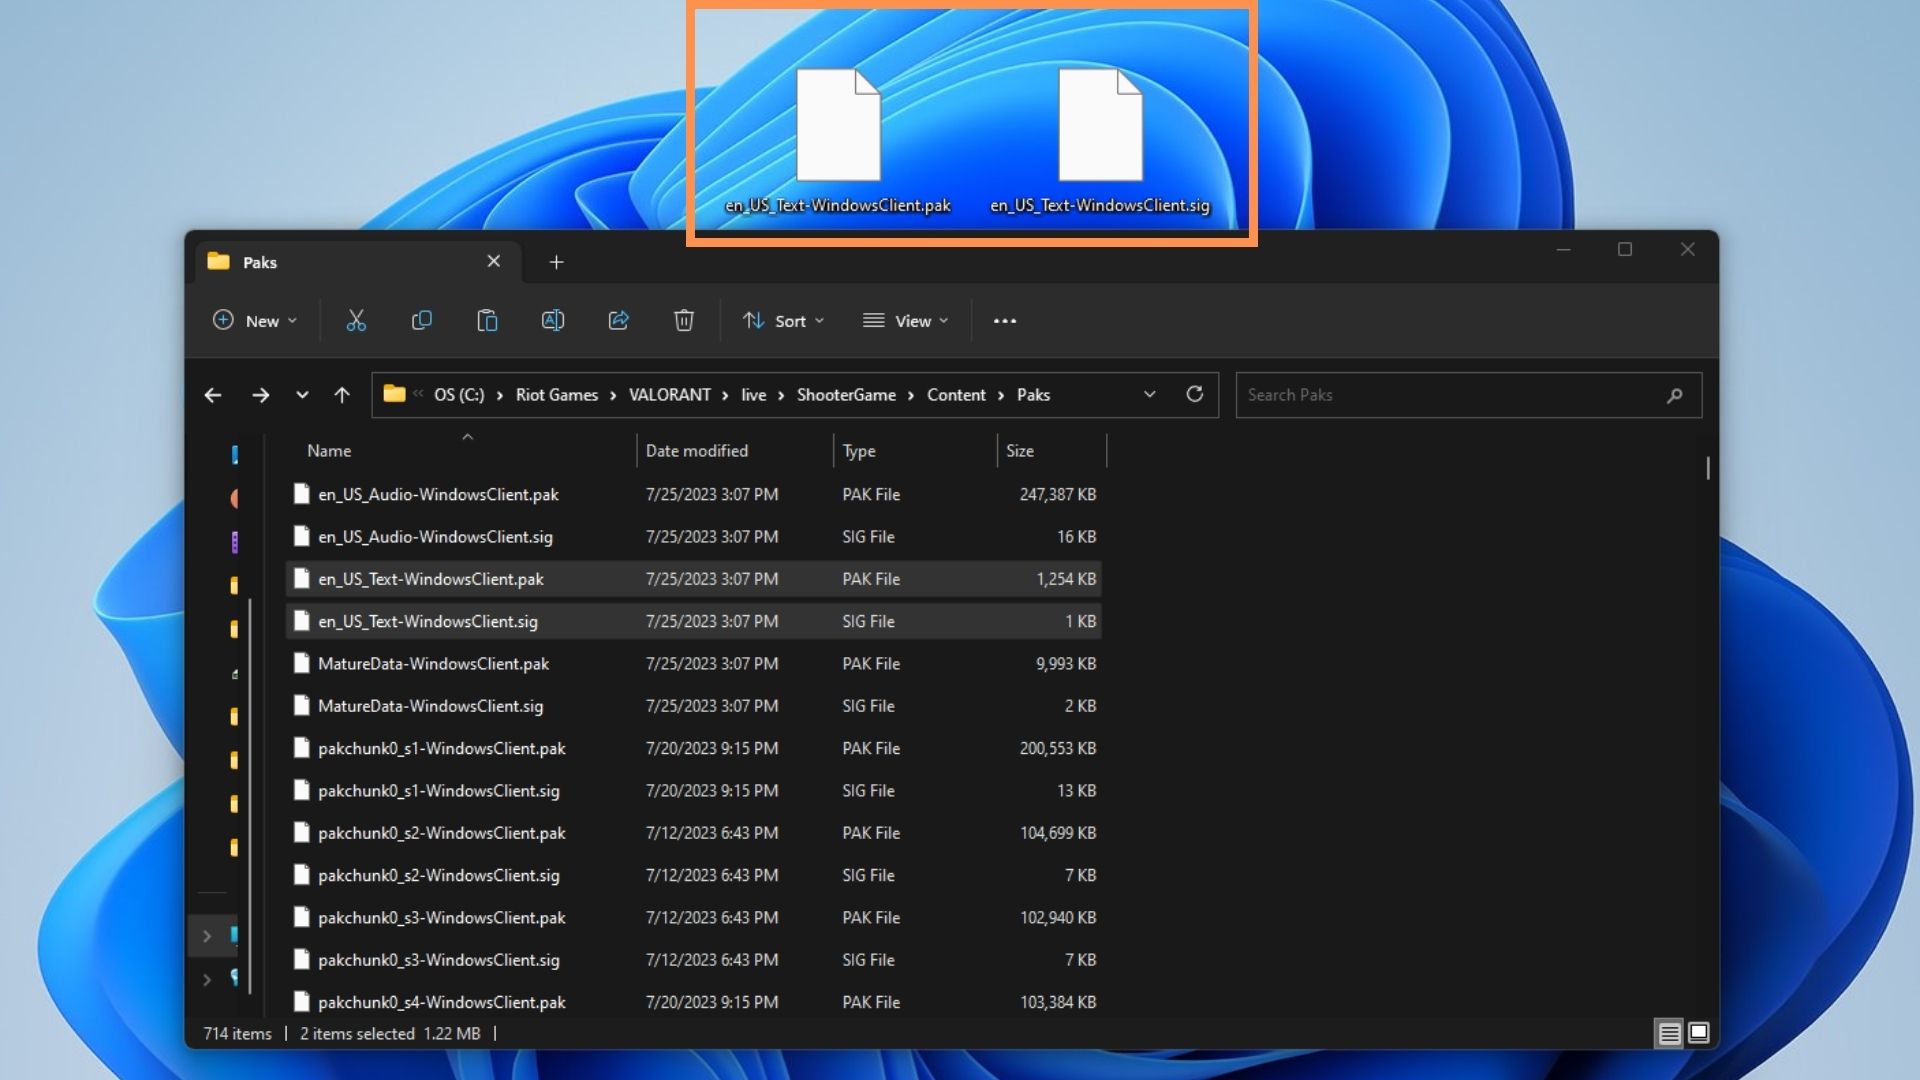This screenshot has width=1920, height=1080.
Task: Navigate to live folder in address bar
Action: pos(753,395)
